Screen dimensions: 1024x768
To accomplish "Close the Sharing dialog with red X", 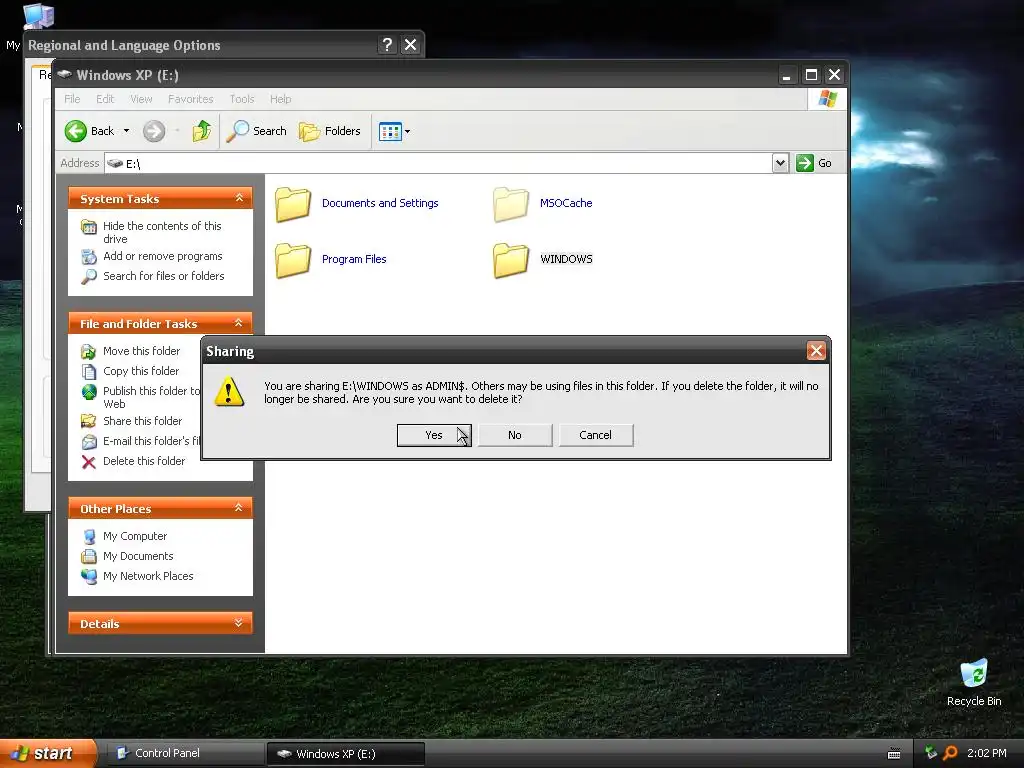I will (x=816, y=351).
